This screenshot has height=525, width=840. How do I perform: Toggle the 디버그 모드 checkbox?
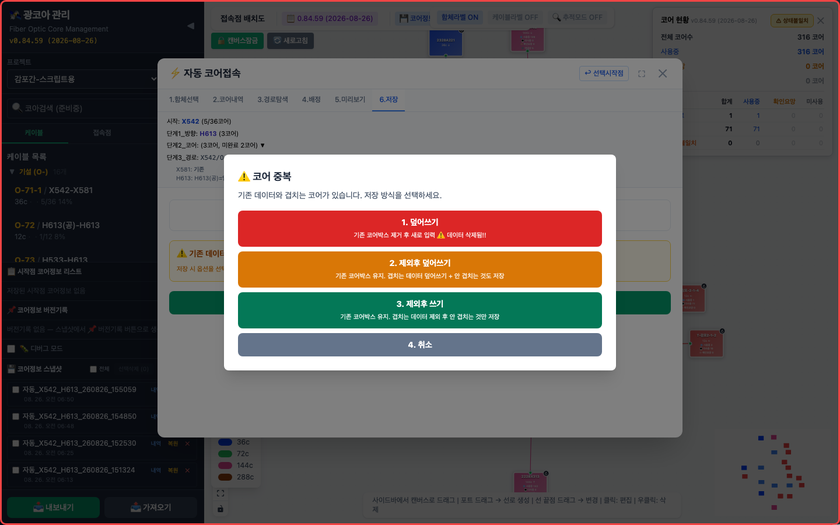[x=11, y=348]
